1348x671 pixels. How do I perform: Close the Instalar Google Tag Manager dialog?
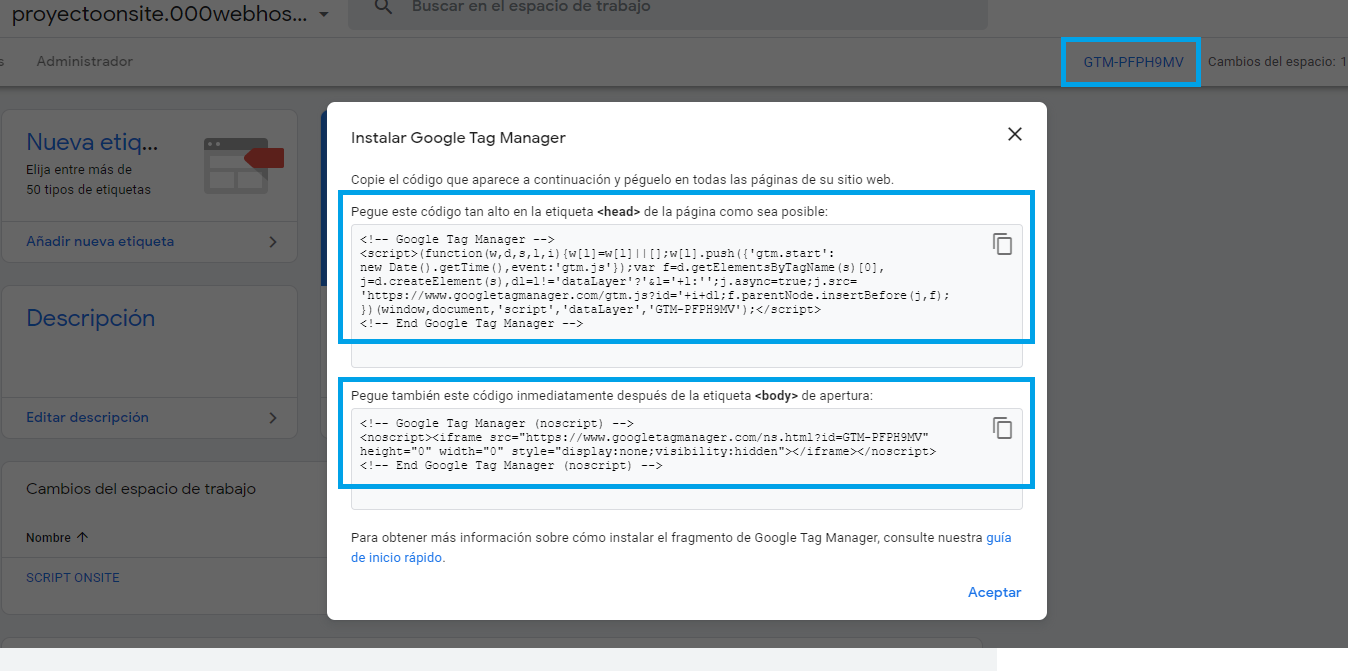point(1014,134)
